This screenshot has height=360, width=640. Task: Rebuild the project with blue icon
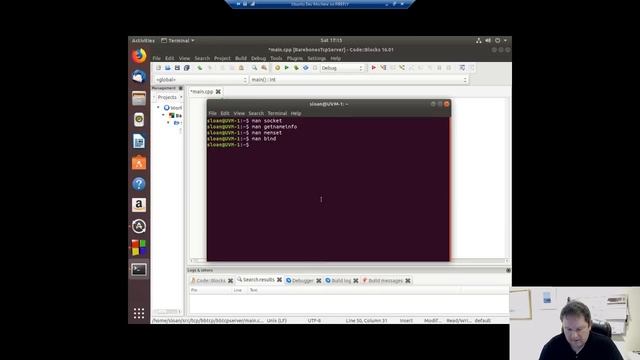305,68
